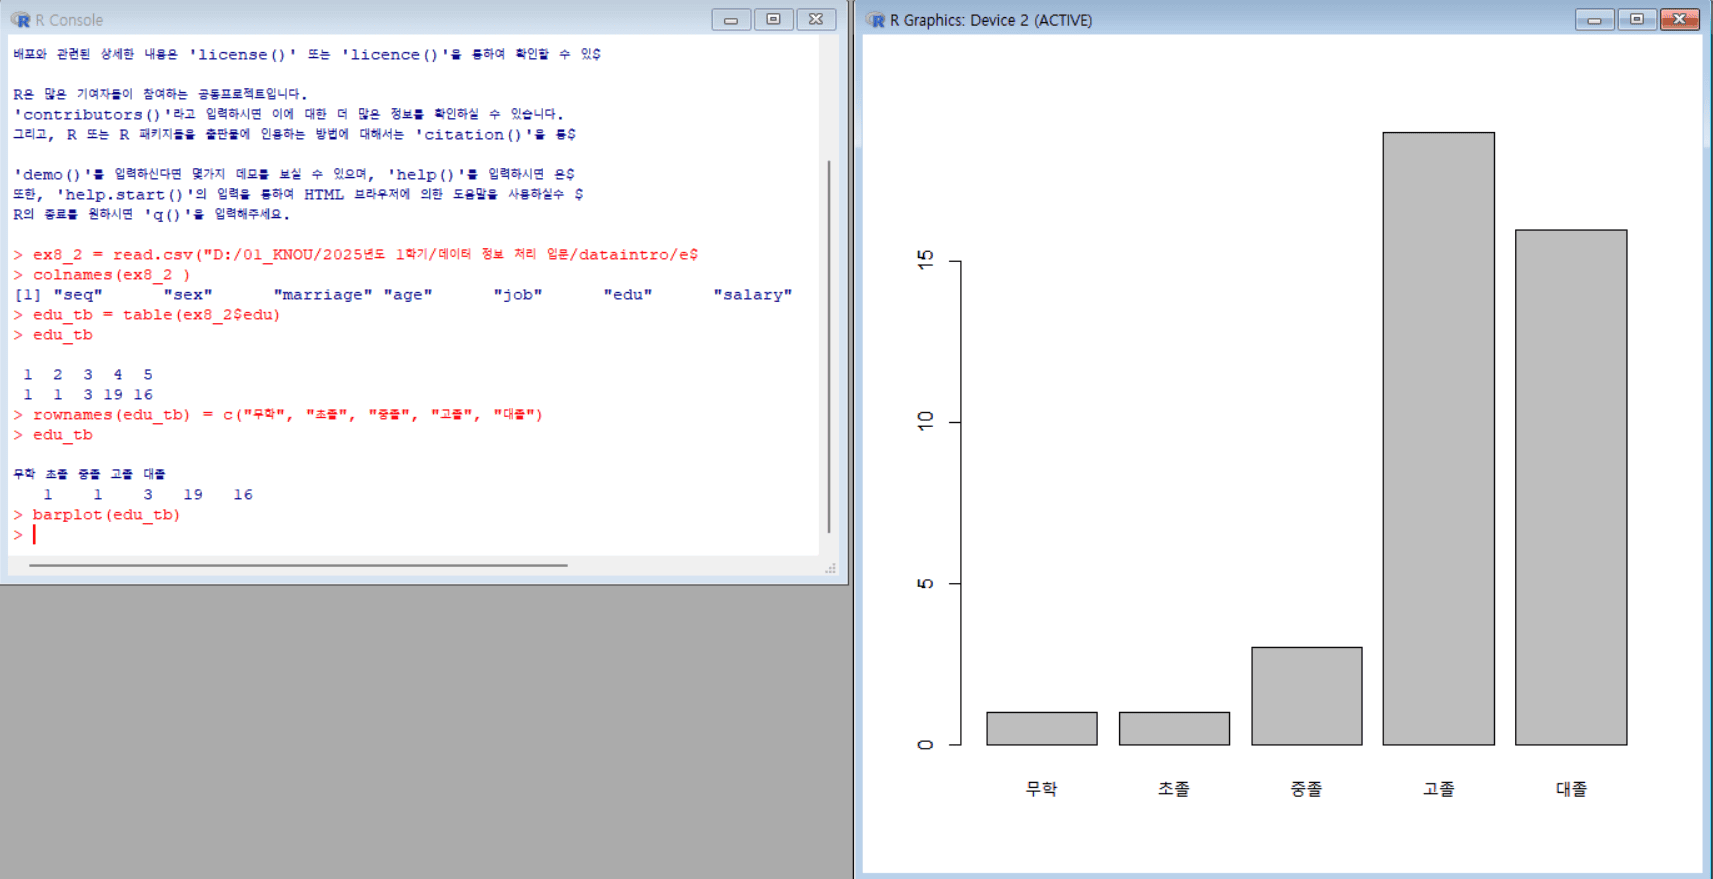The width and height of the screenshot is (1713, 879).
Task: Click the R Graphics Device 2 title bar
Action: [x=1250, y=20]
